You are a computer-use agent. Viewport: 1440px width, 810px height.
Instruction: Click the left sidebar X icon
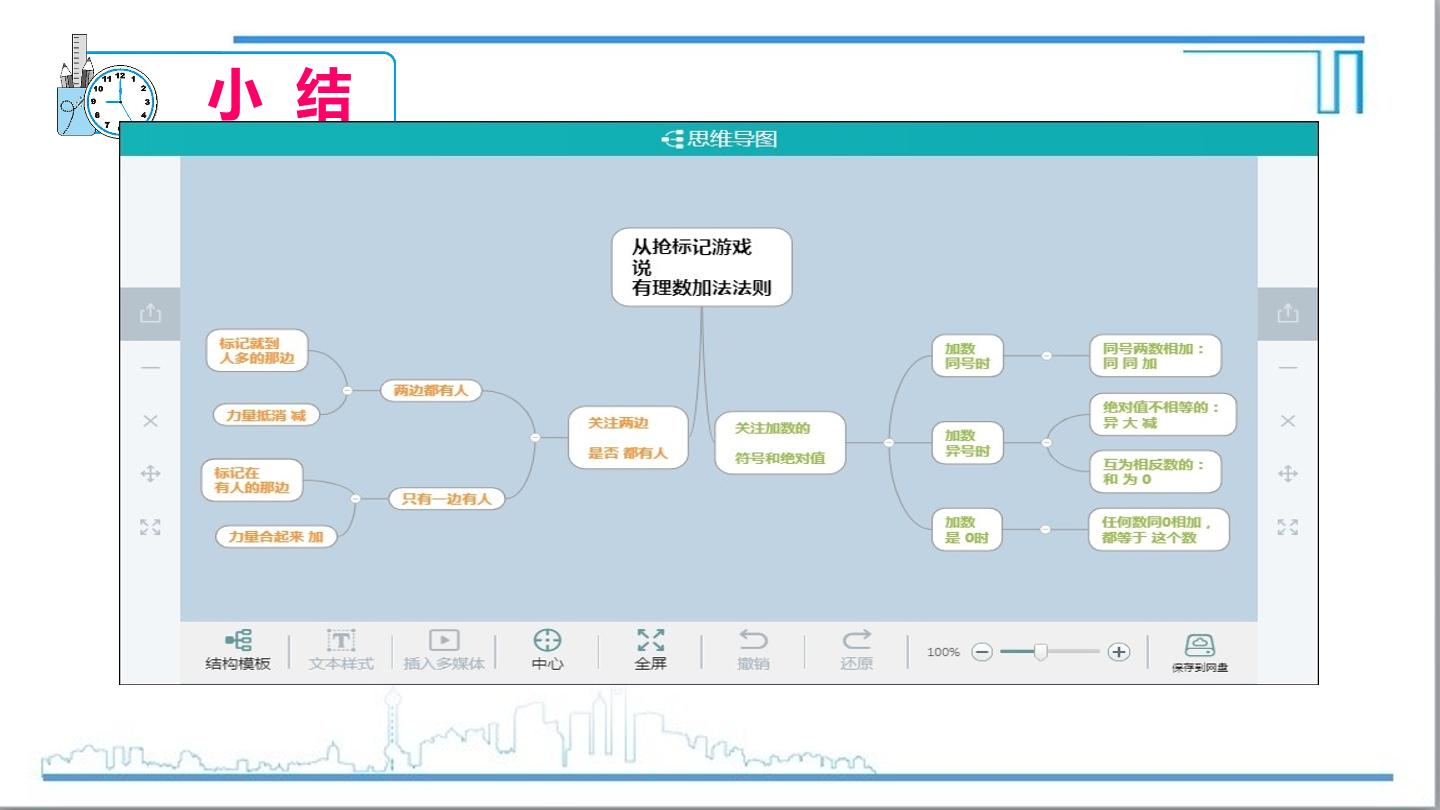tap(150, 421)
